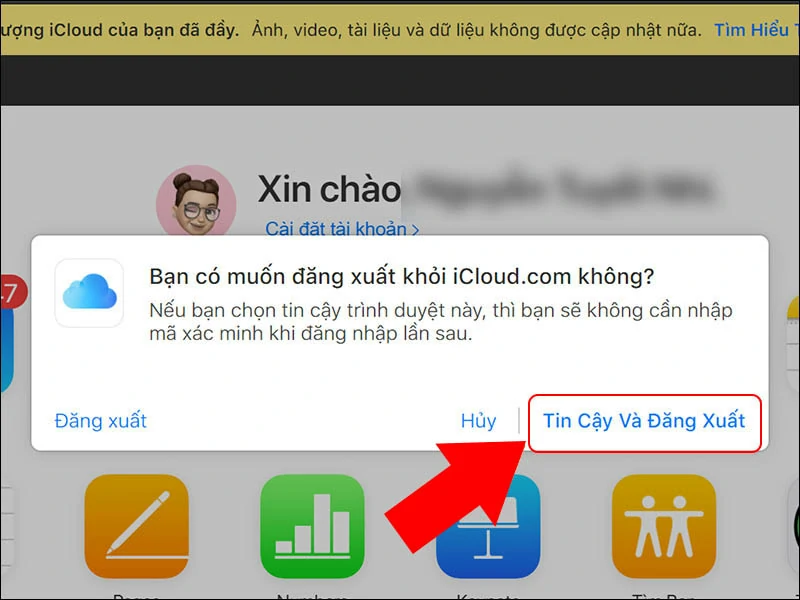This screenshot has height=600, width=800.
Task: Open the Pages app icon
Action: pos(137,526)
